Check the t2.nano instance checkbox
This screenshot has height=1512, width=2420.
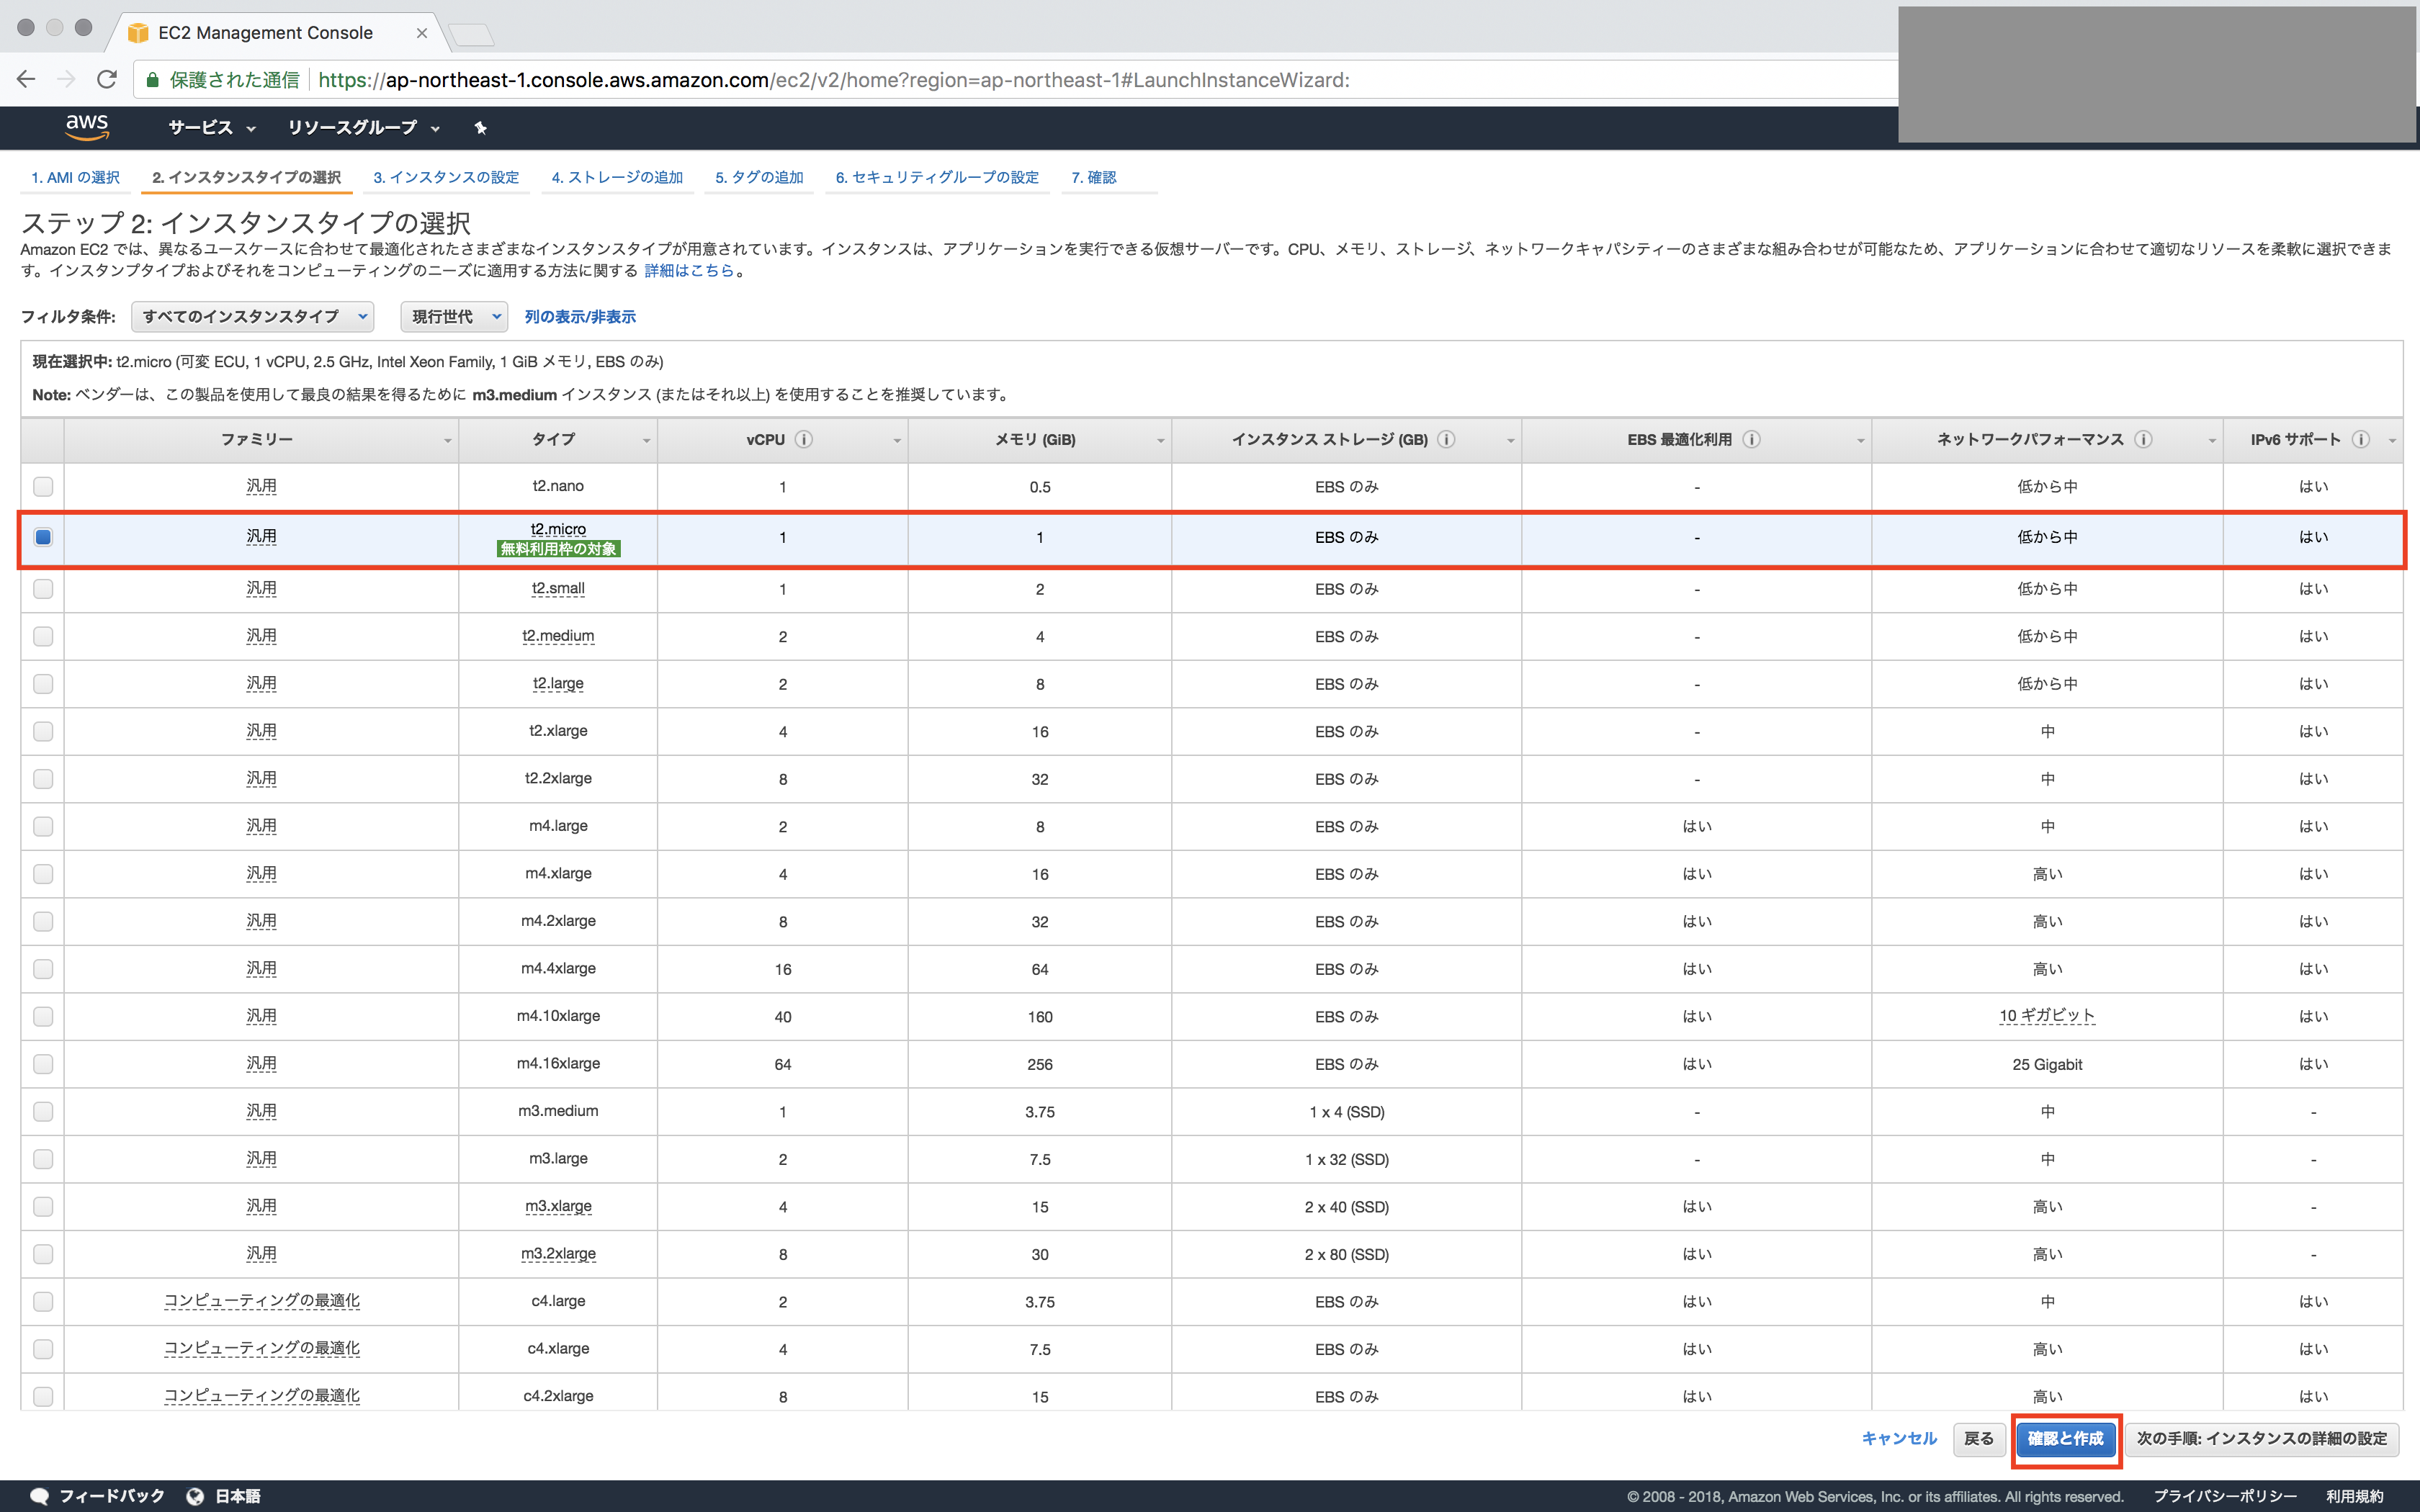(x=43, y=486)
